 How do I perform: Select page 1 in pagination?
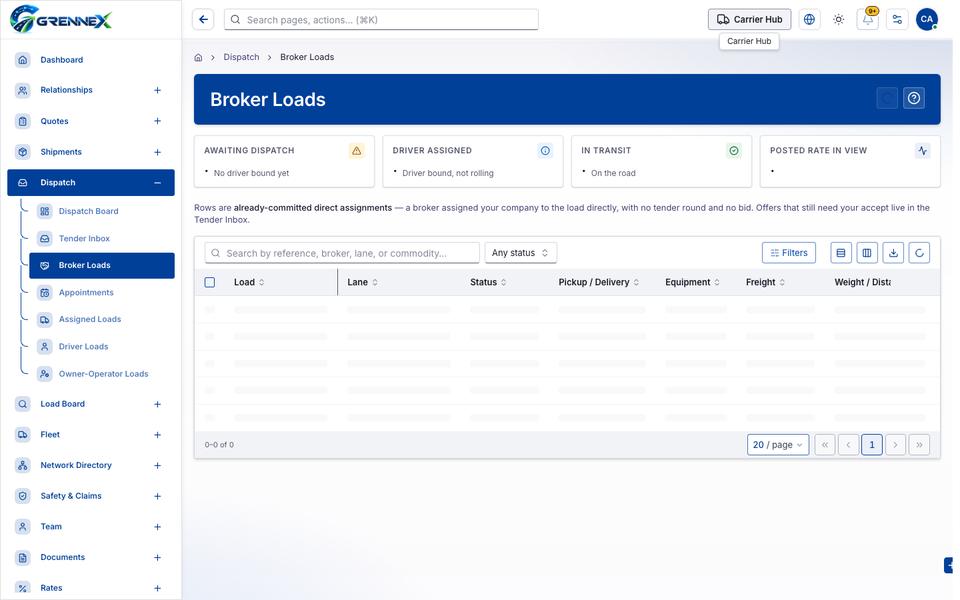872,445
